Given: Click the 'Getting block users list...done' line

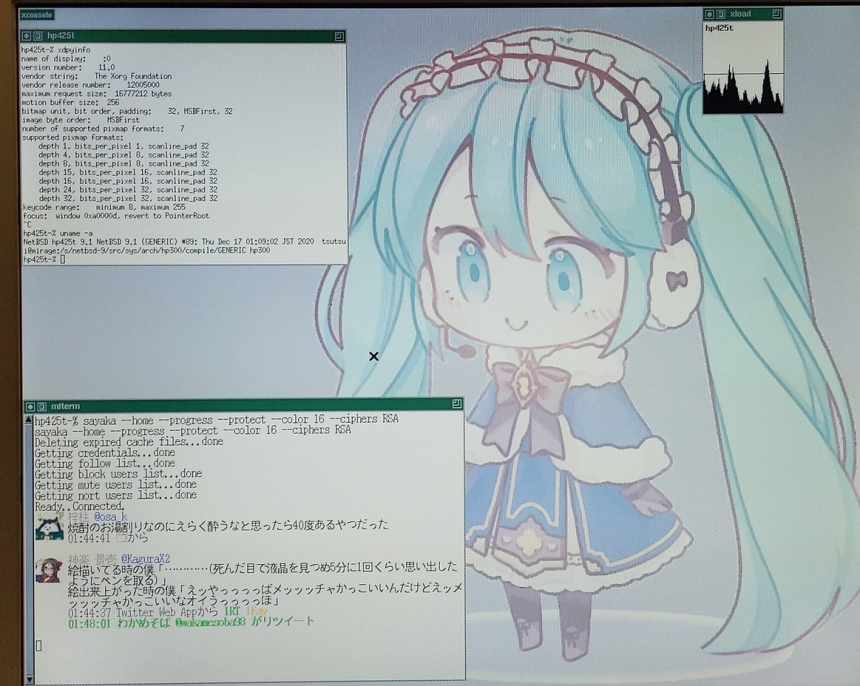Looking at the screenshot, I should pos(118,474).
